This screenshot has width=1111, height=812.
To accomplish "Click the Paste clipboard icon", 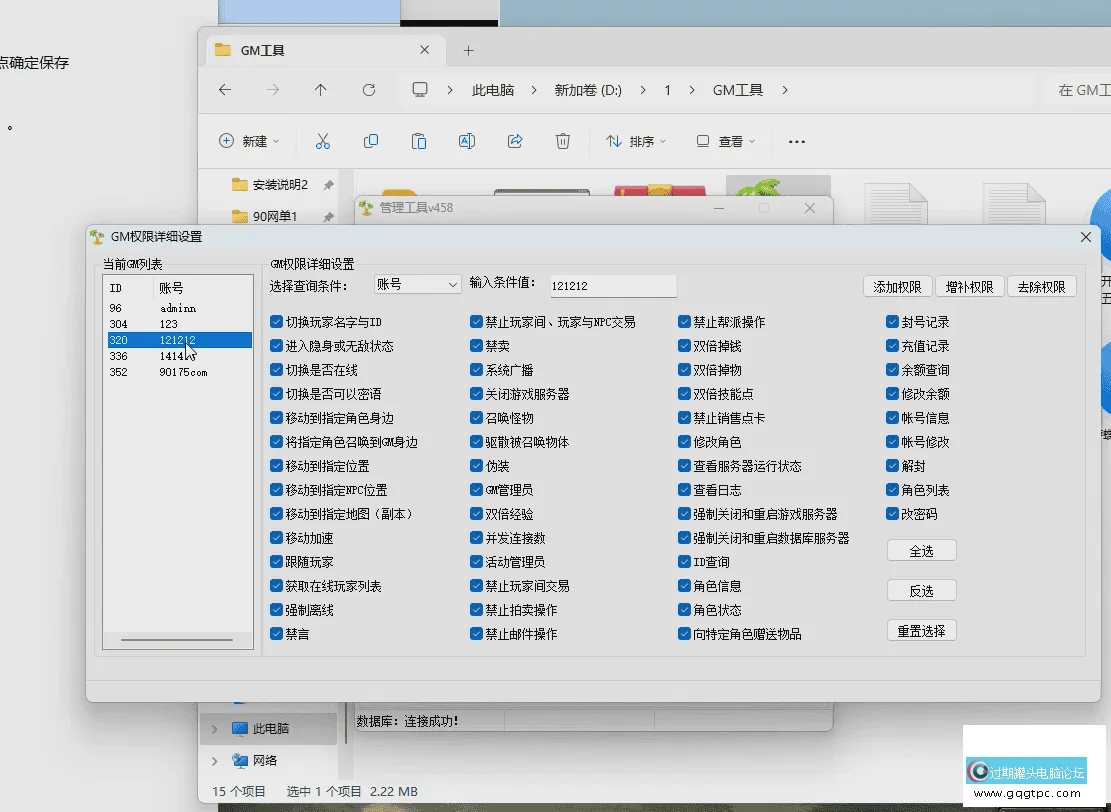I will [419, 142].
